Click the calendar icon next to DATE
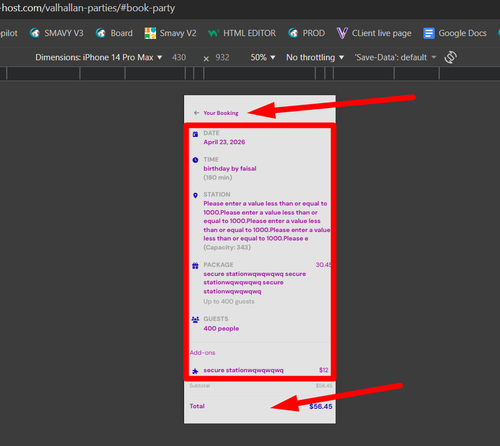This screenshot has width=500, height=446. 195,134
